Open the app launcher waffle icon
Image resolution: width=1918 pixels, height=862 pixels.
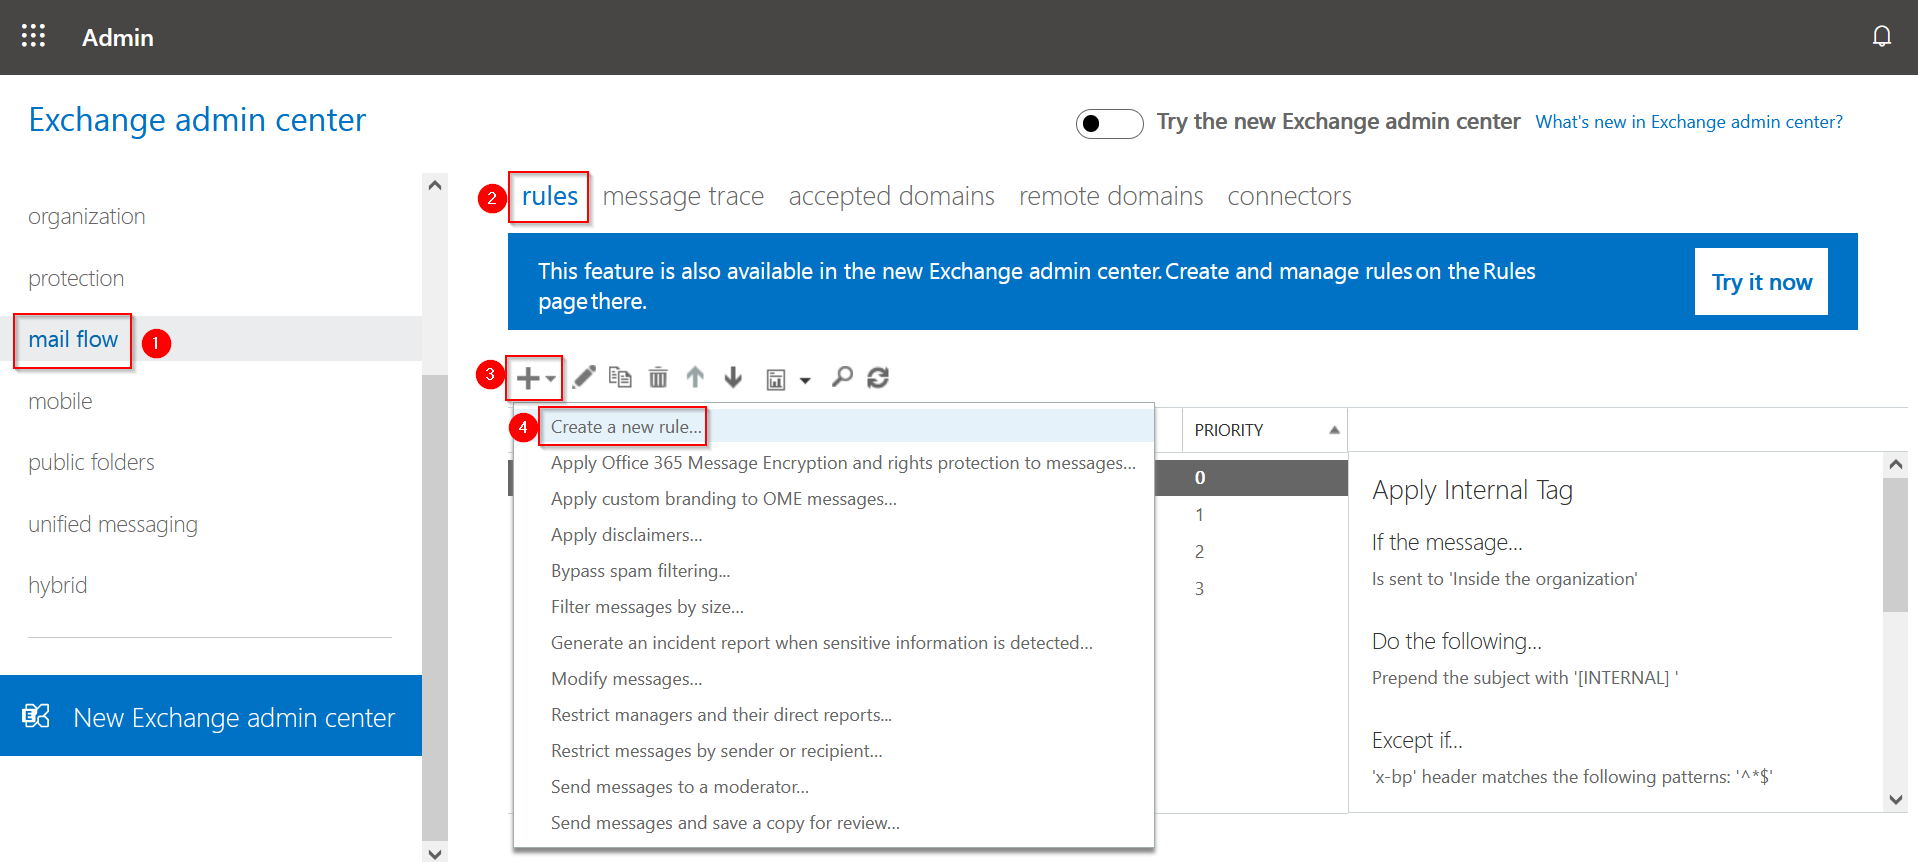(x=33, y=37)
